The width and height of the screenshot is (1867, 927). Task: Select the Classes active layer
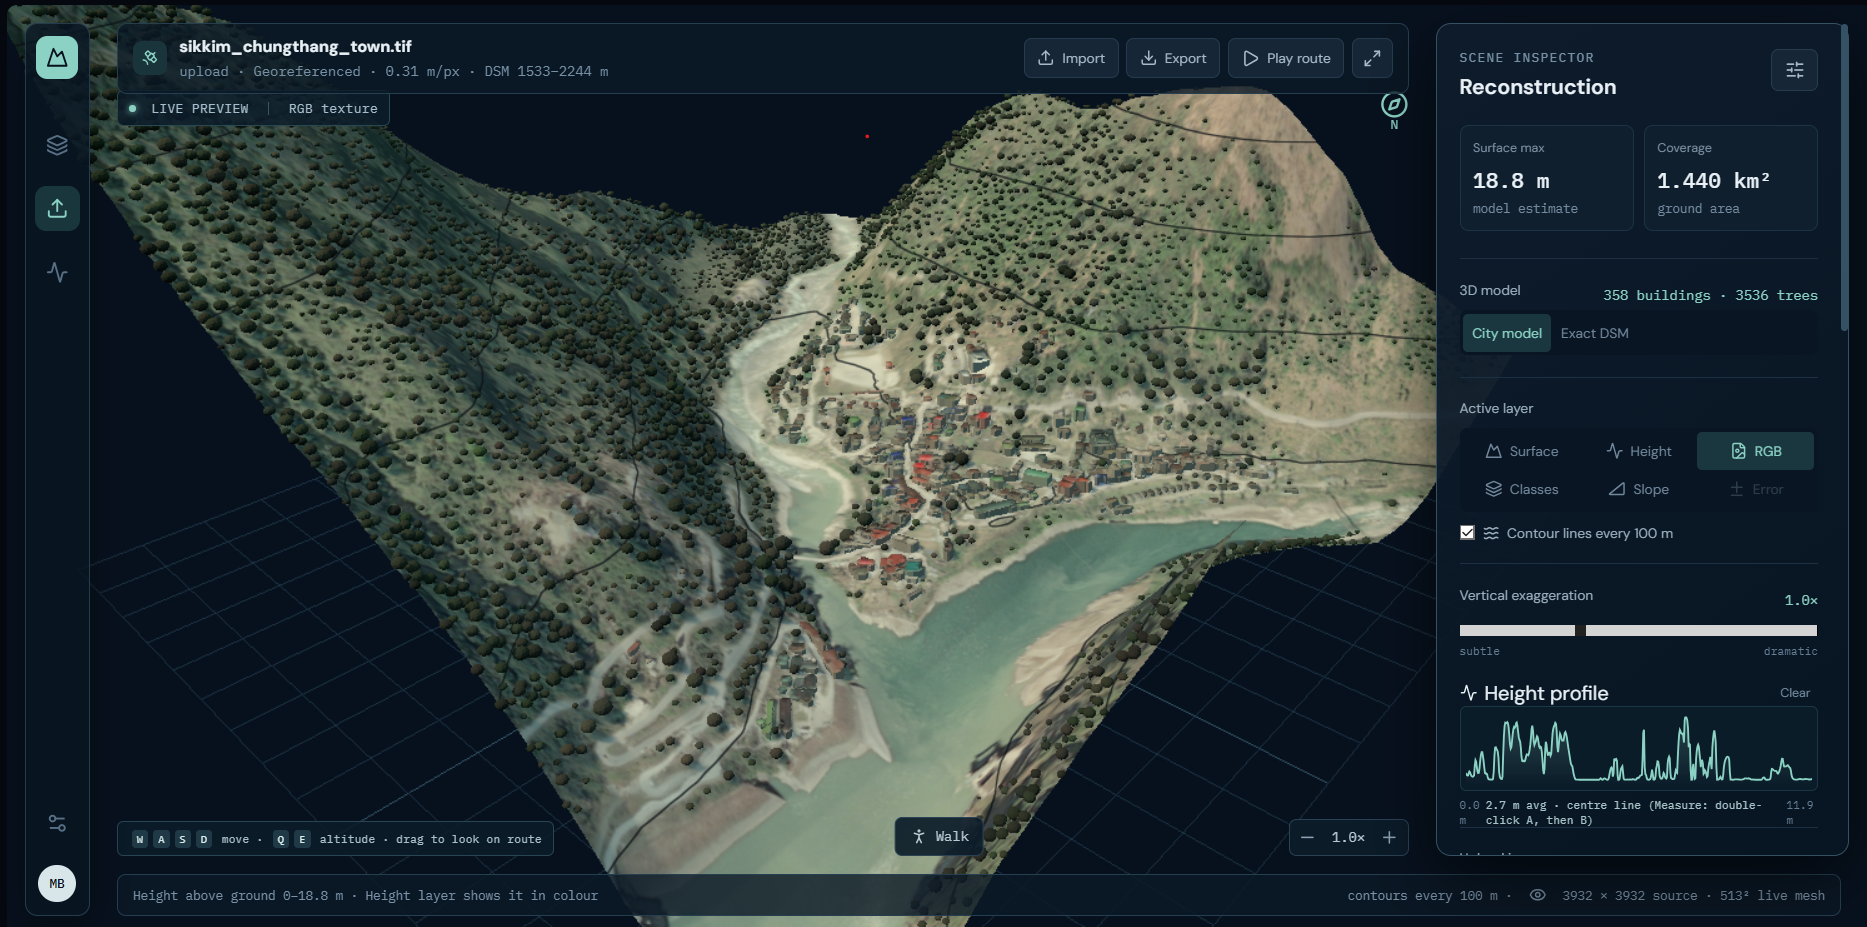1522,489
